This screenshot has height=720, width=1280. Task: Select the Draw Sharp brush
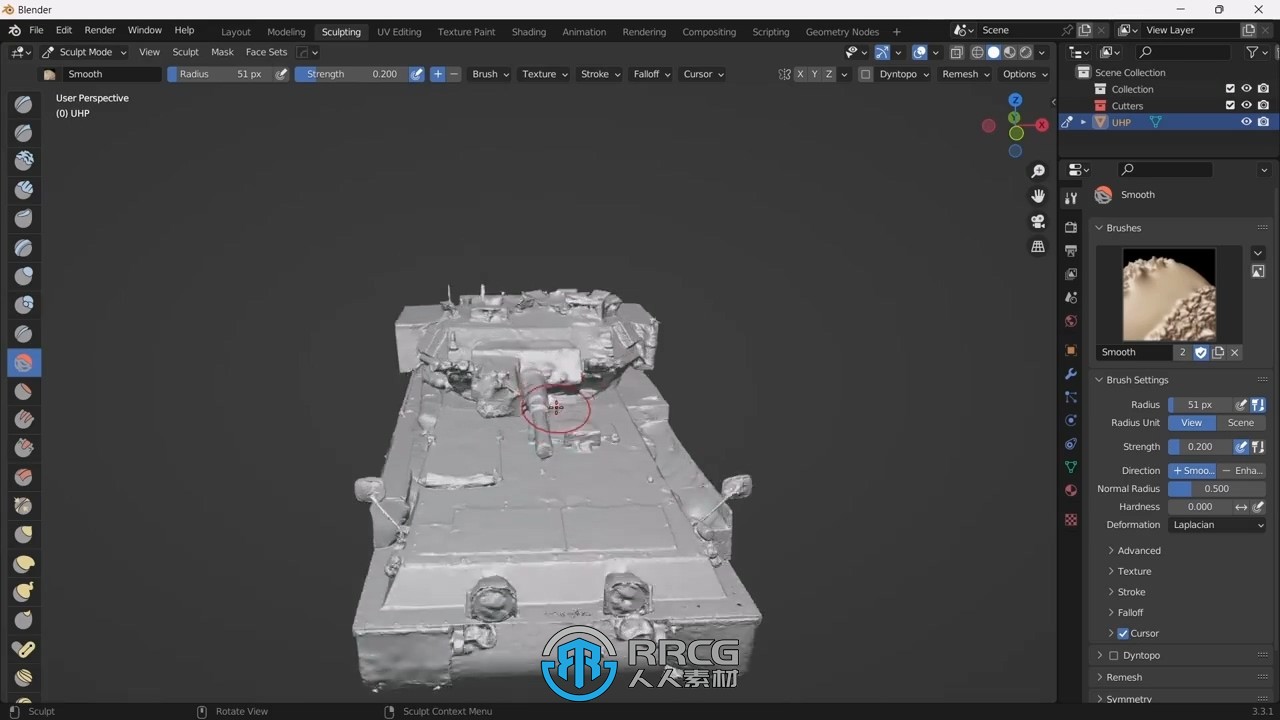point(24,133)
